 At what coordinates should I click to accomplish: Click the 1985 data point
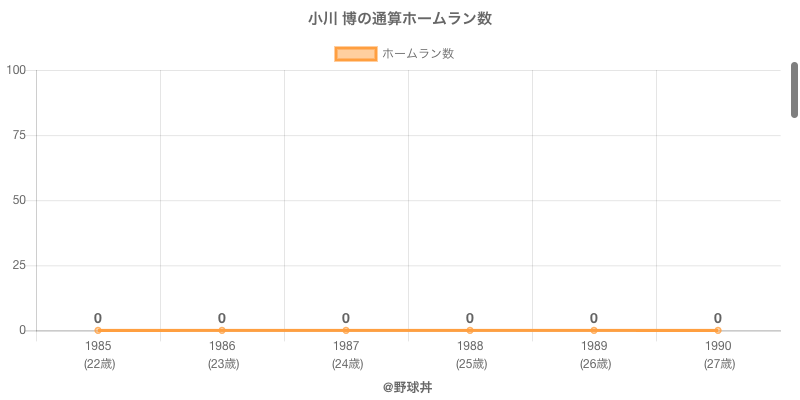tap(98, 330)
